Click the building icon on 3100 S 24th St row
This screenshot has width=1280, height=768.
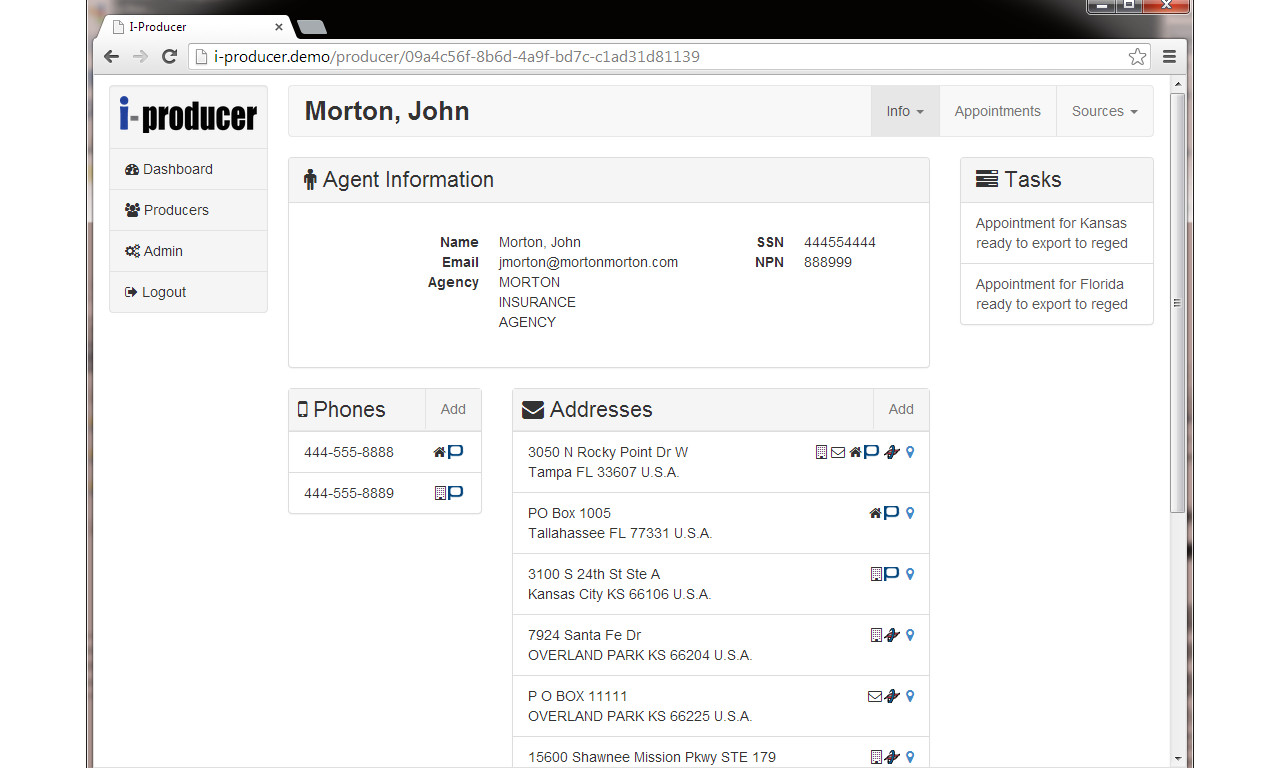pos(877,574)
